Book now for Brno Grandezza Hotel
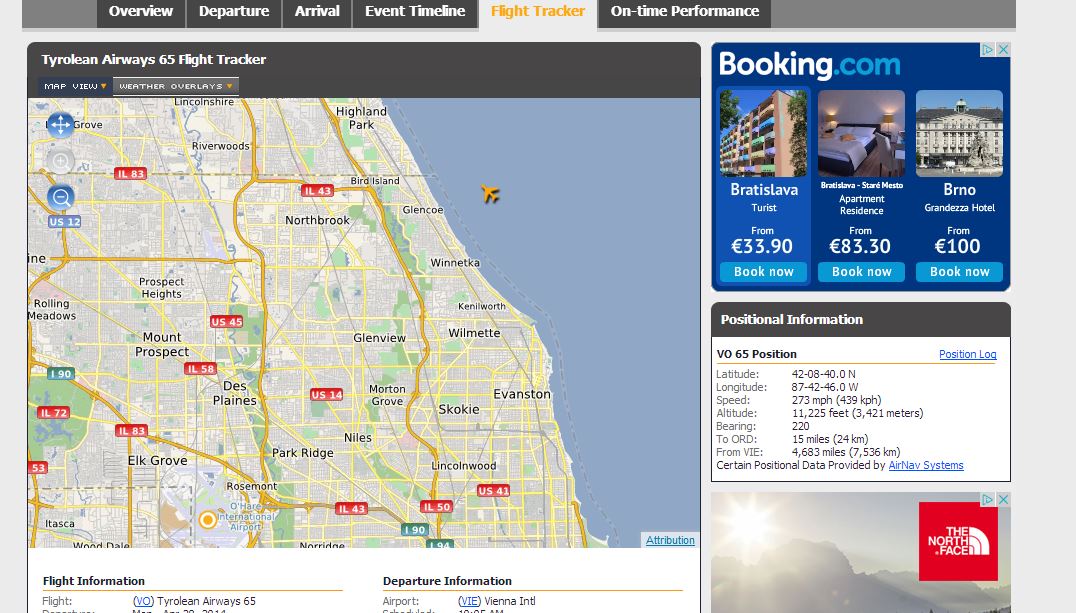Image resolution: width=1076 pixels, height=613 pixels. click(x=959, y=272)
